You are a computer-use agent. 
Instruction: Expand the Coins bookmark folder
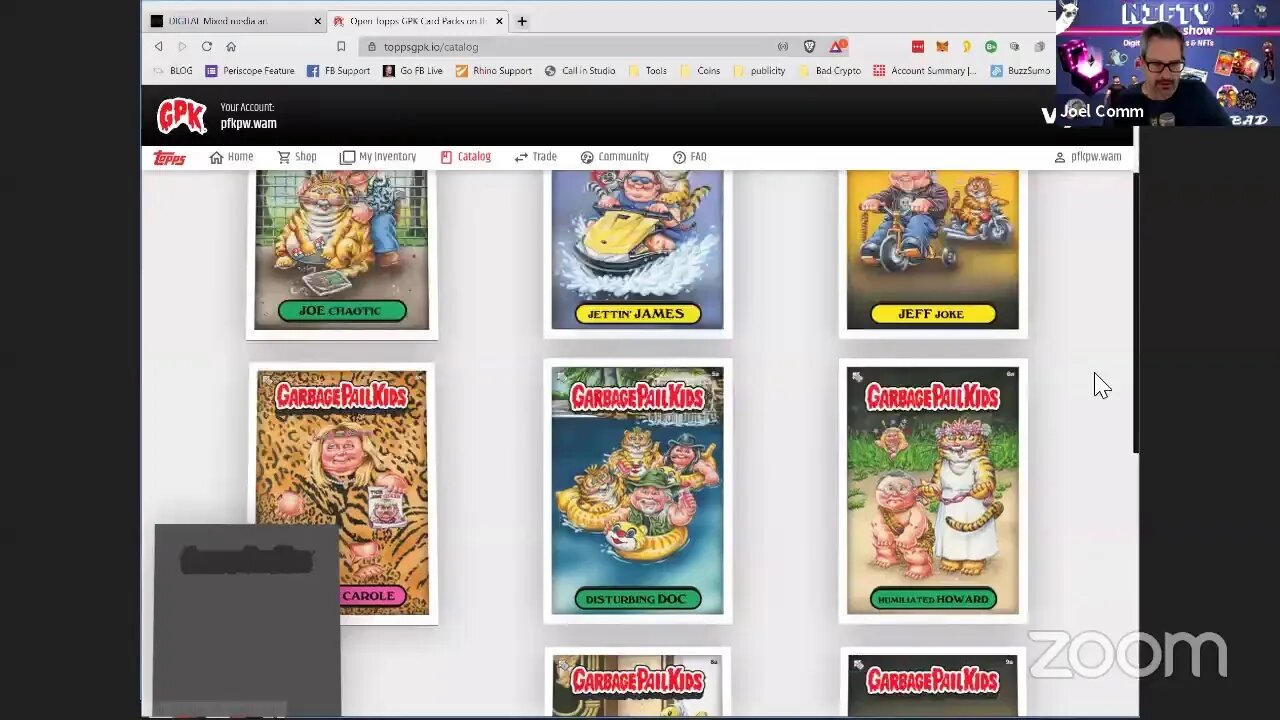pyautogui.click(x=700, y=71)
